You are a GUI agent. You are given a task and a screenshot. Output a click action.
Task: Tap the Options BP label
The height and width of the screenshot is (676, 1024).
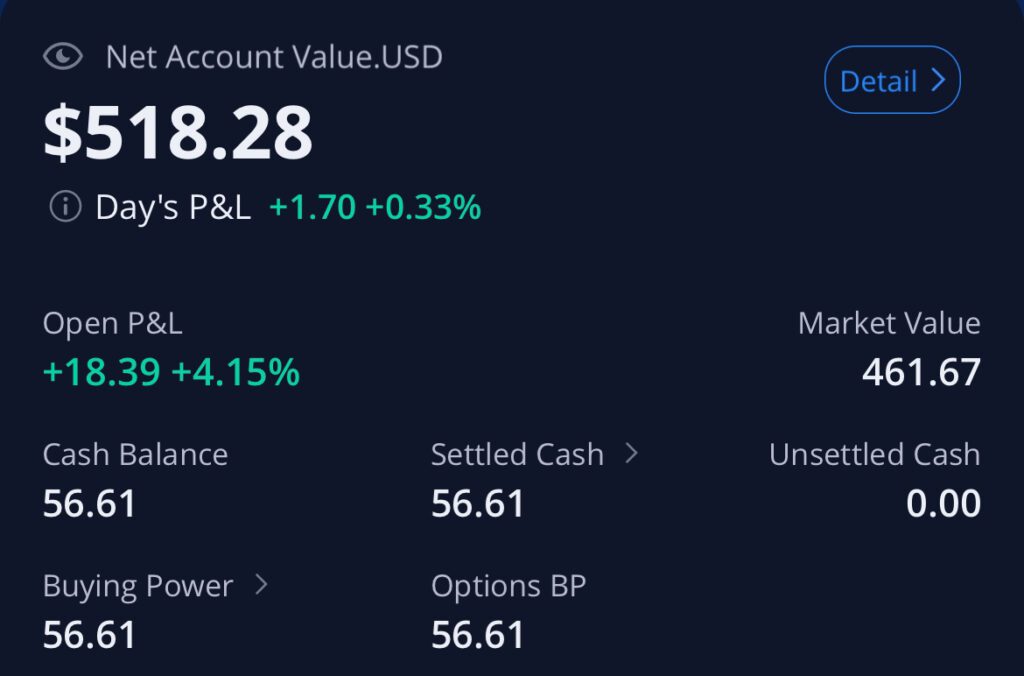point(508,585)
